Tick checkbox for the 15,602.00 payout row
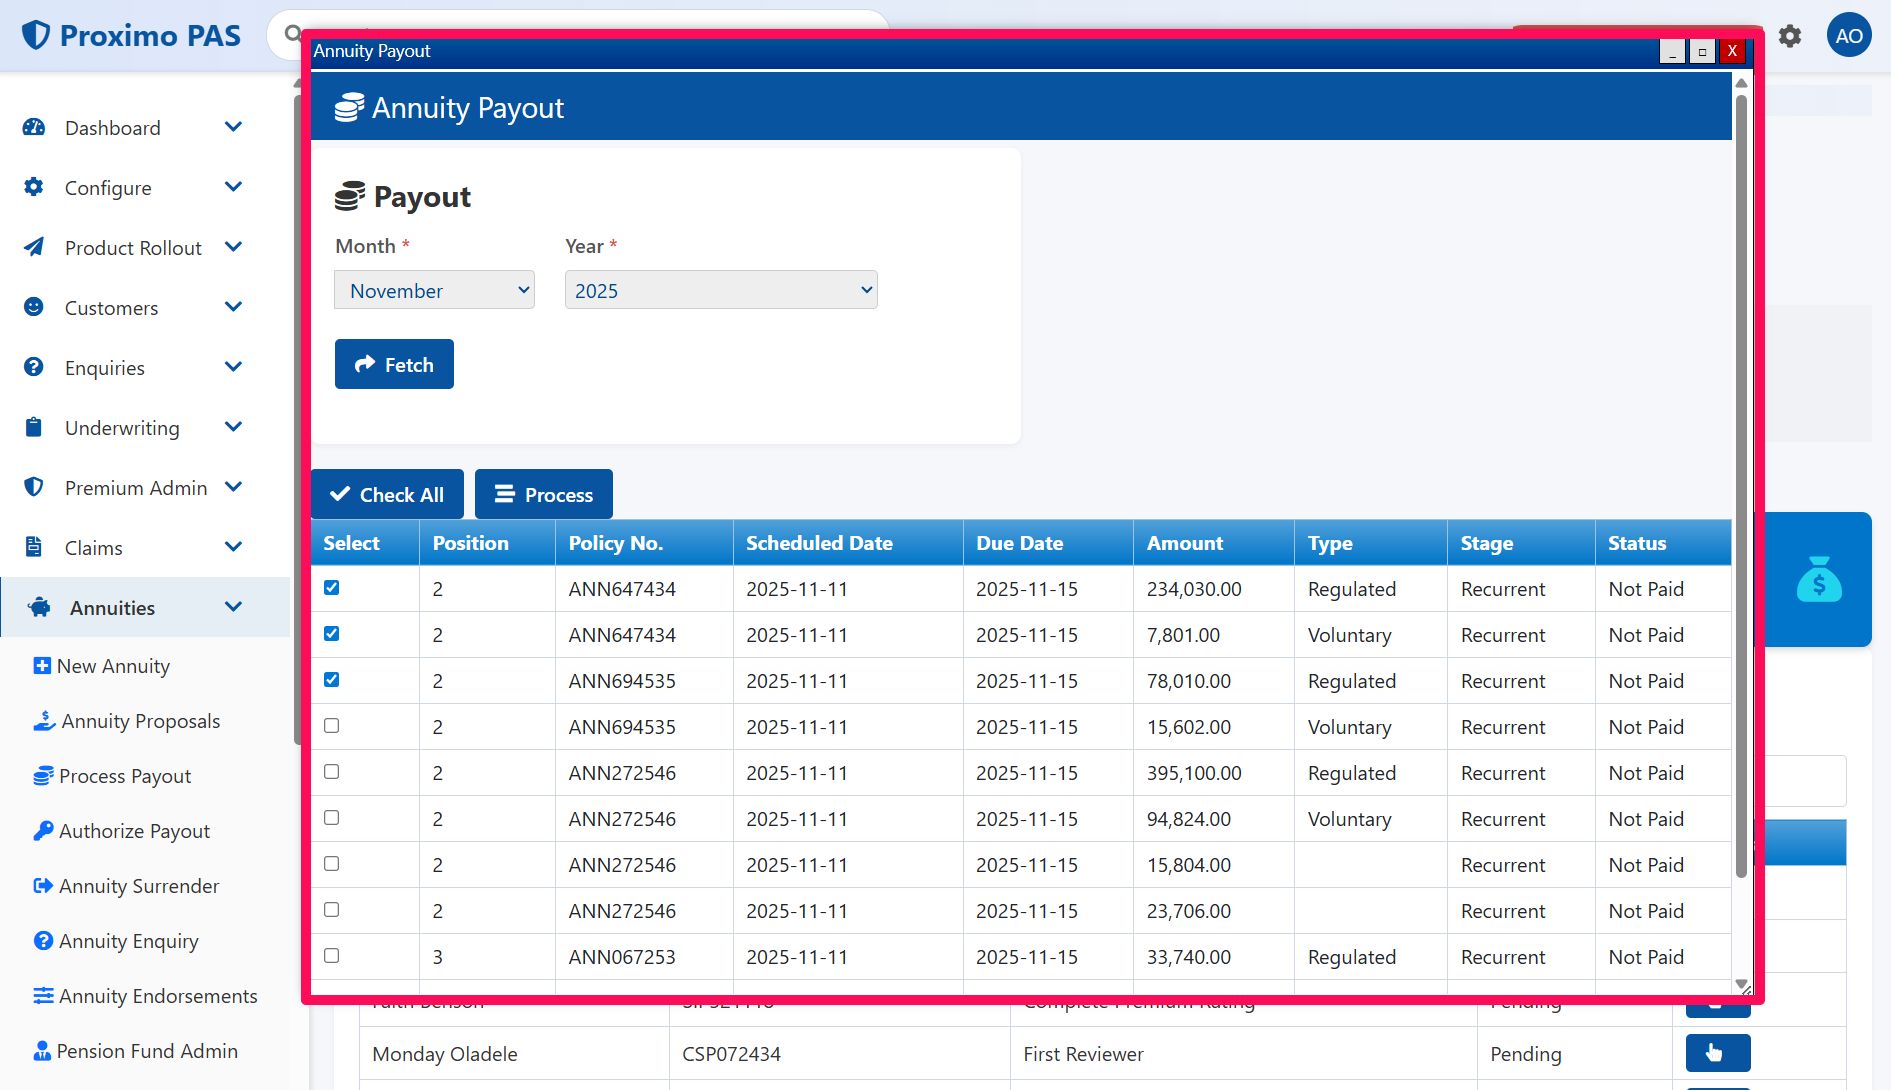 click(x=332, y=726)
